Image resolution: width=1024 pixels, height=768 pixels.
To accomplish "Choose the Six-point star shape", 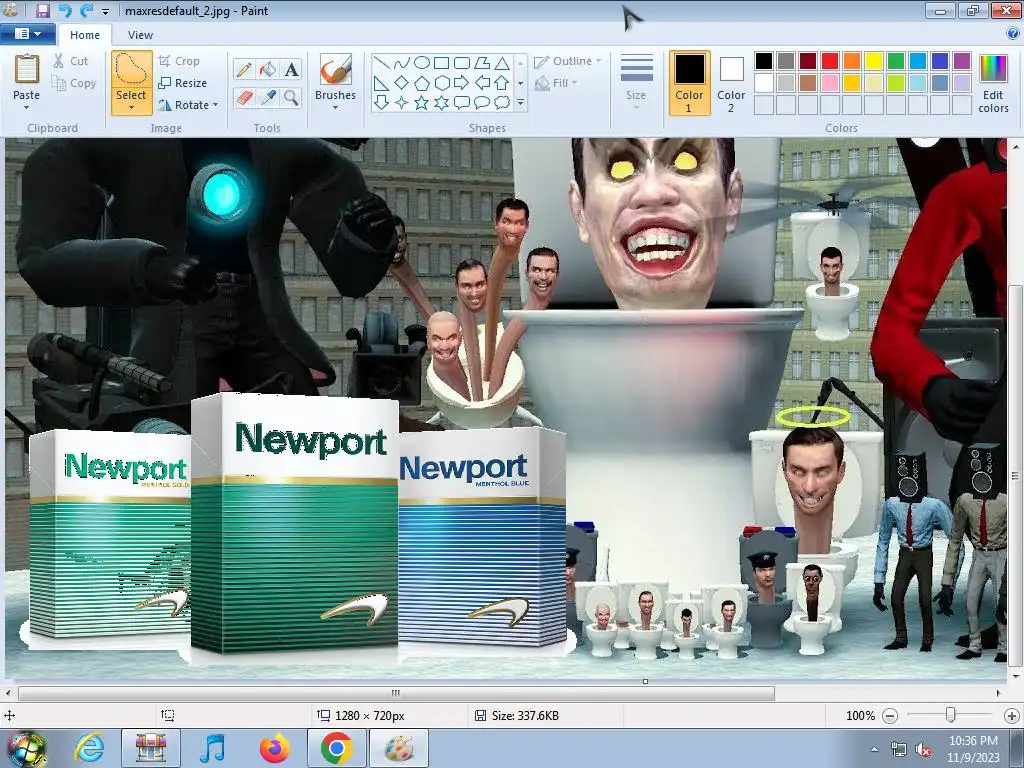I will (441, 103).
